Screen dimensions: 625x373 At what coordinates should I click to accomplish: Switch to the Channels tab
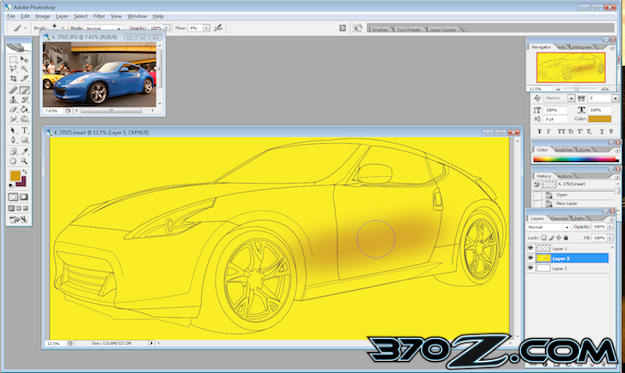tap(559, 218)
